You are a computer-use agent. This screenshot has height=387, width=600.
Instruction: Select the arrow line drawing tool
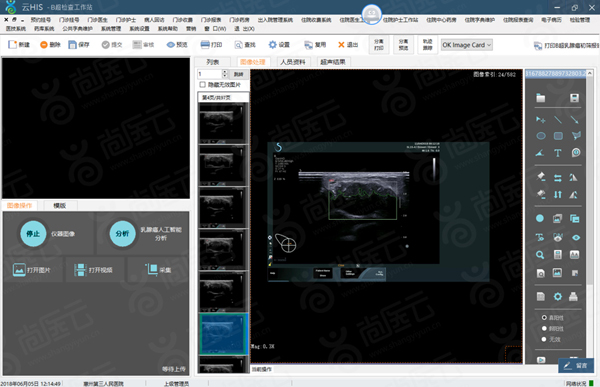574,120
